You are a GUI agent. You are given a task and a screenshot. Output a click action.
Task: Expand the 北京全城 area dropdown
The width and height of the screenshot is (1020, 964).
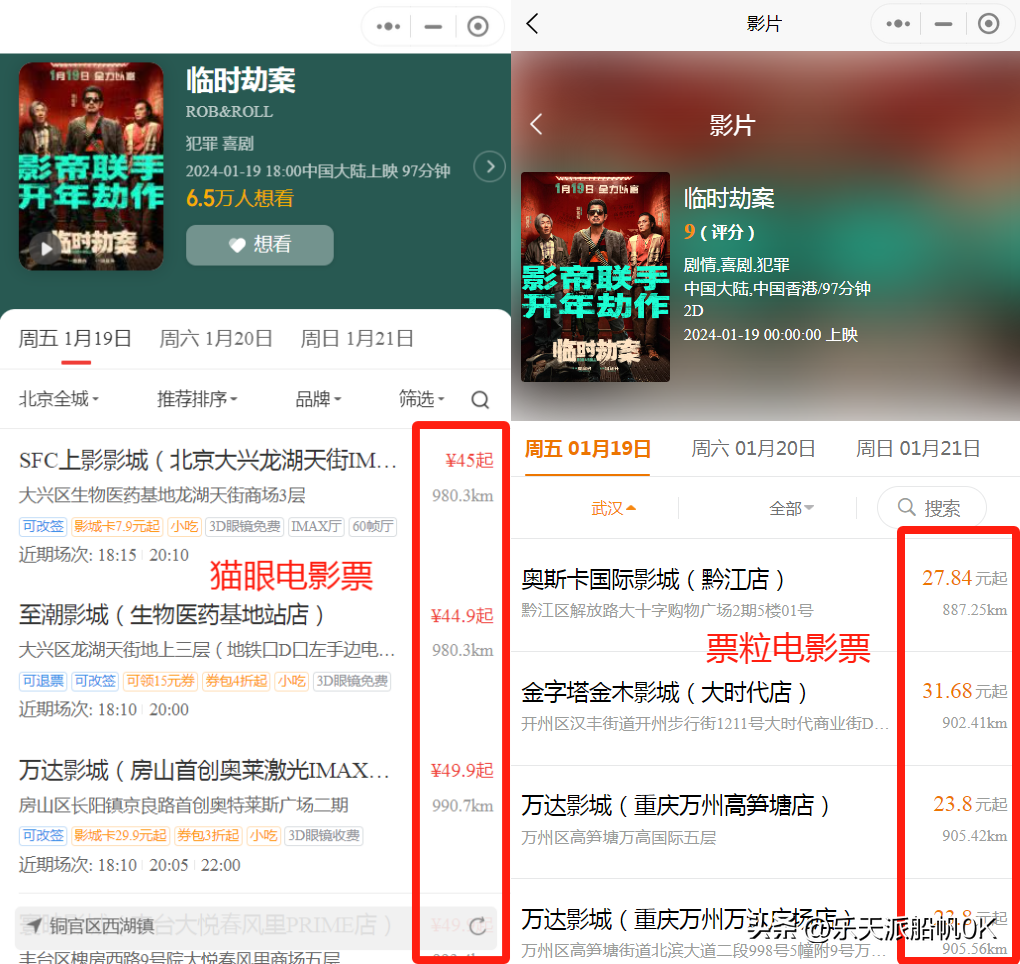pyautogui.click(x=59, y=399)
